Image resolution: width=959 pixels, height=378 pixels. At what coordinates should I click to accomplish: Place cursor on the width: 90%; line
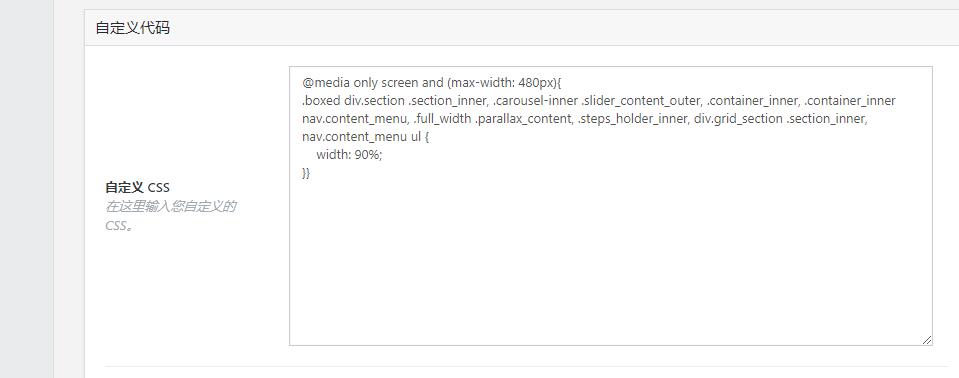coord(349,155)
